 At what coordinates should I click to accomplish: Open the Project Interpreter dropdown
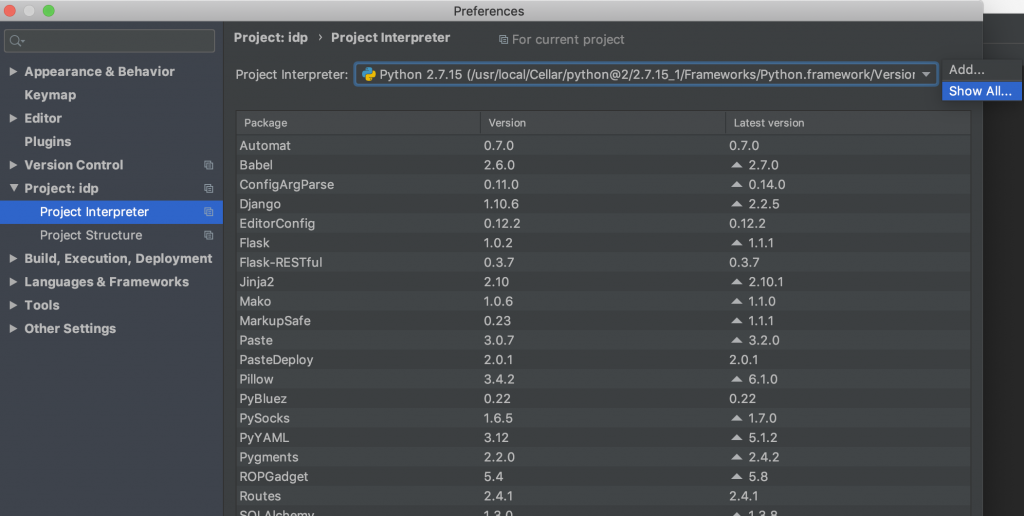[926, 75]
